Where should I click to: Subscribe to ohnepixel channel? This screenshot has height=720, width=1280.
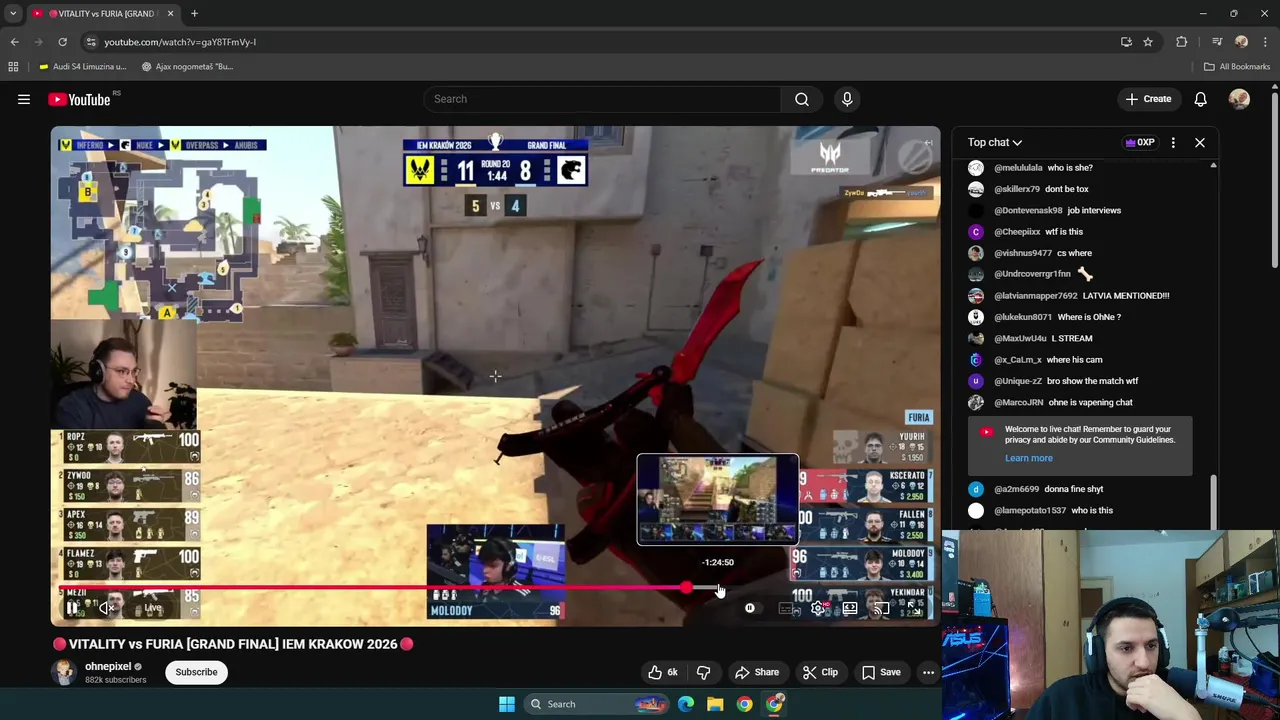point(196,672)
